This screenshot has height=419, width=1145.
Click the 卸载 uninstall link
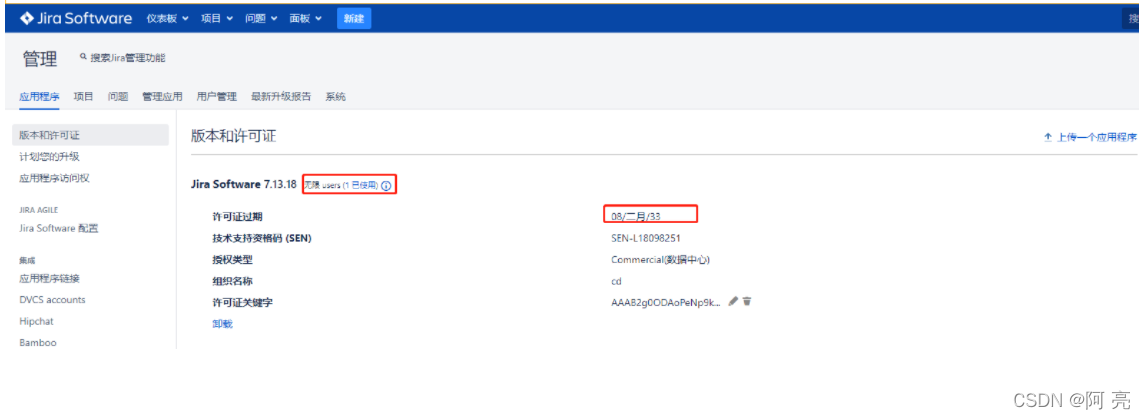click(x=222, y=324)
